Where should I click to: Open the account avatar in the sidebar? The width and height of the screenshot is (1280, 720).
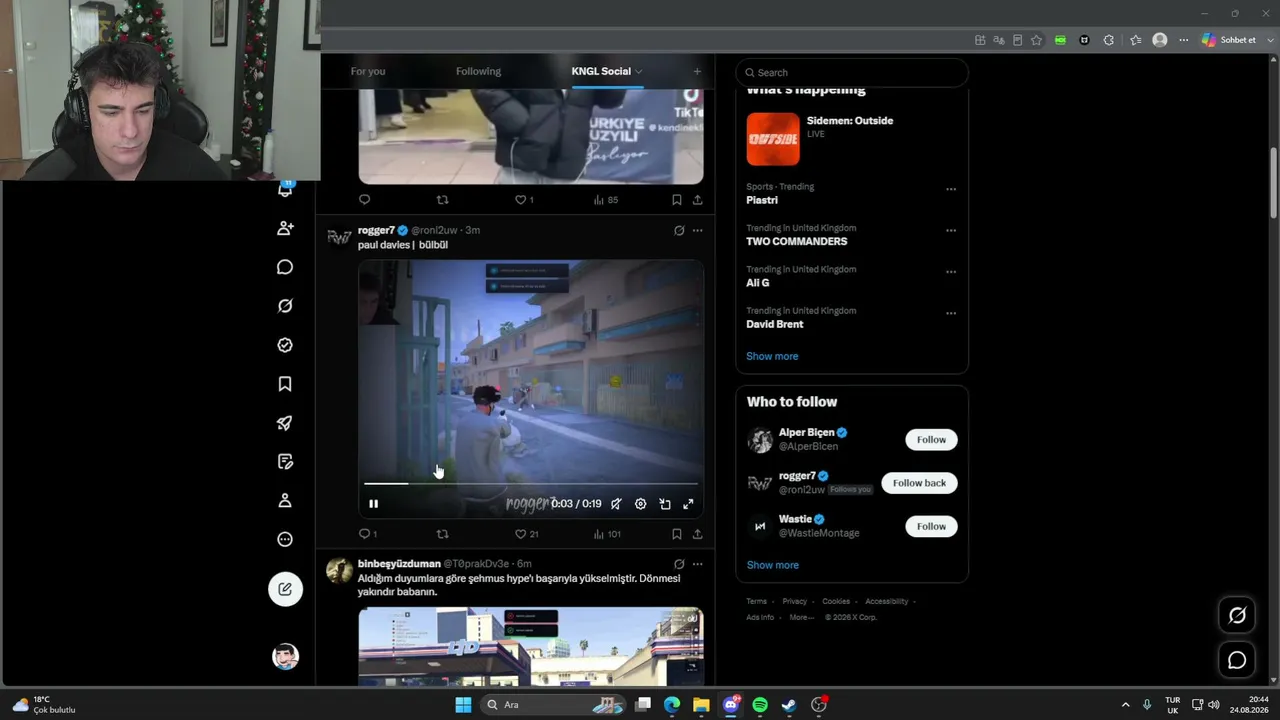pyautogui.click(x=285, y=657)
